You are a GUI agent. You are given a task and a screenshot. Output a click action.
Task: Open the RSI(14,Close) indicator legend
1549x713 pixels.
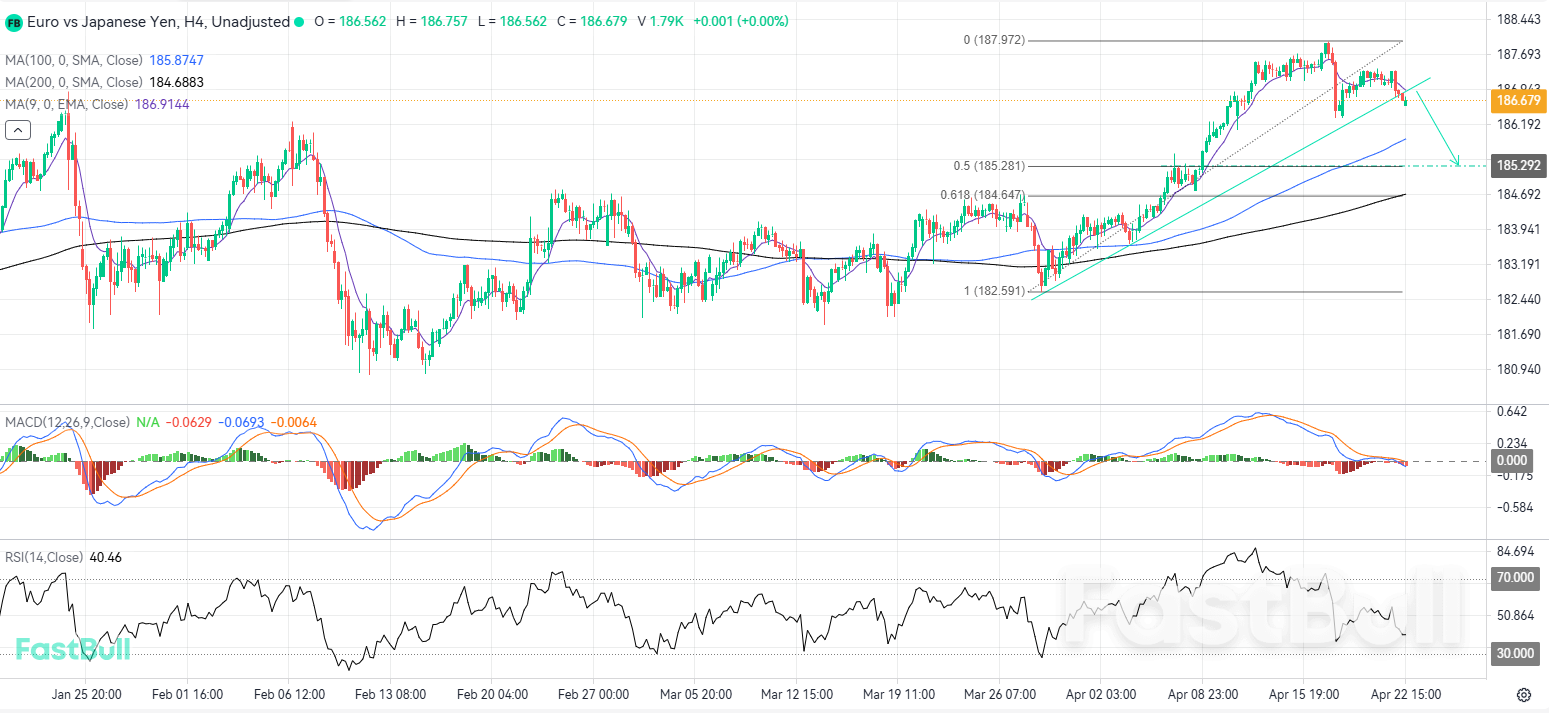pyautogui.click(x=45, y=557)
